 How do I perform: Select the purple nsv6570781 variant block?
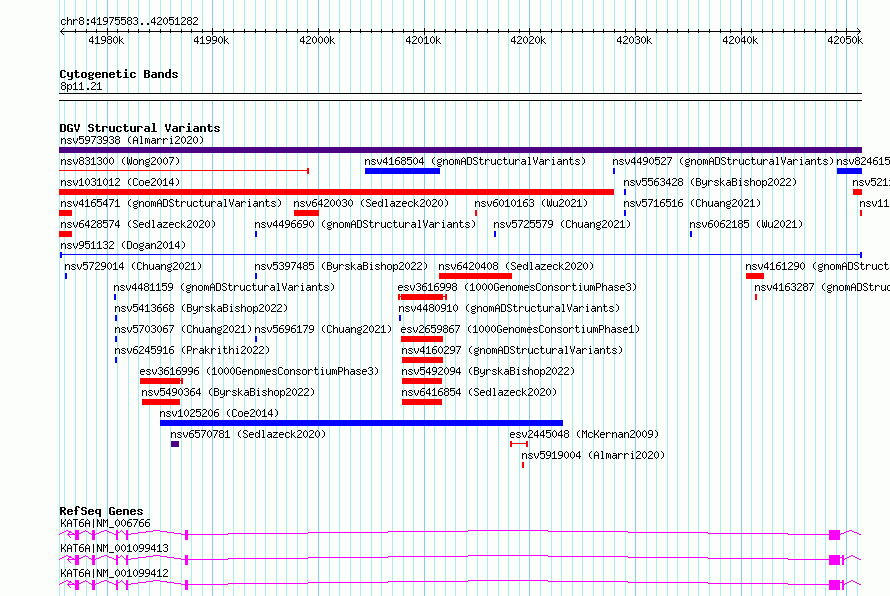pos(175,444)
